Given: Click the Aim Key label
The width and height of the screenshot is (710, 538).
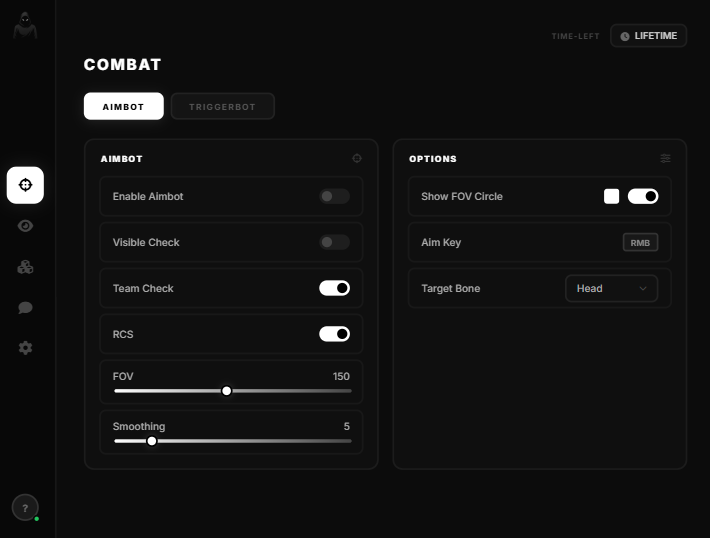Looking at the screenshot, I should [441, 242].
